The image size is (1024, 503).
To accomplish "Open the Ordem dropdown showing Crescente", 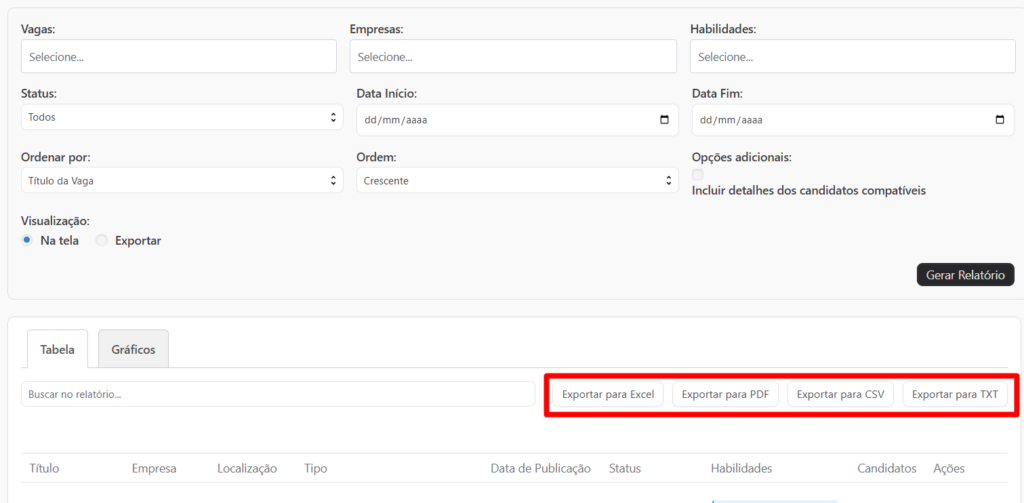I will coord(516,180).
